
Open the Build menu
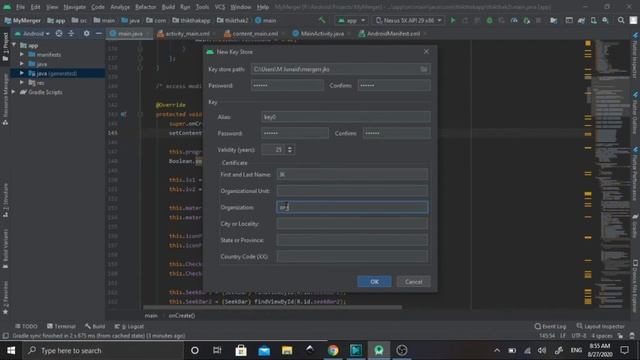(x=168, y=7)
